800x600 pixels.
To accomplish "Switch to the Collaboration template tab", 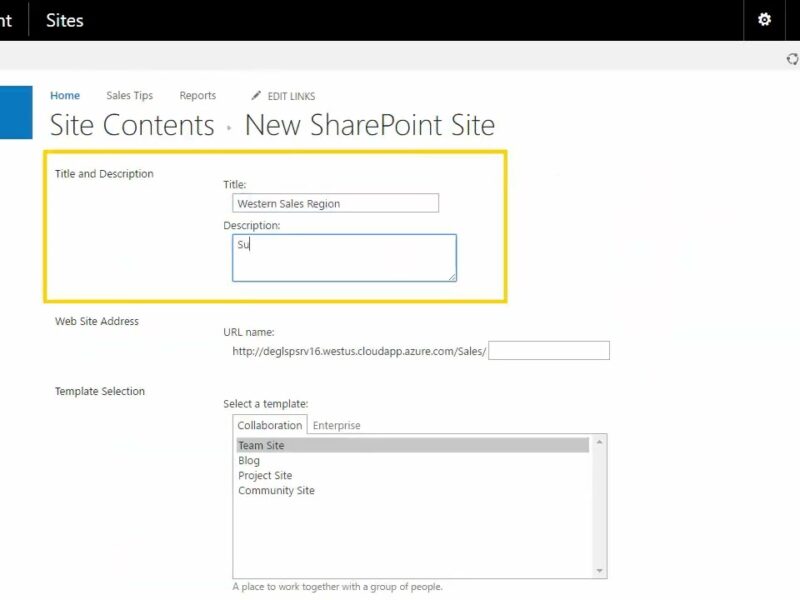I will [x=269, y=425].
